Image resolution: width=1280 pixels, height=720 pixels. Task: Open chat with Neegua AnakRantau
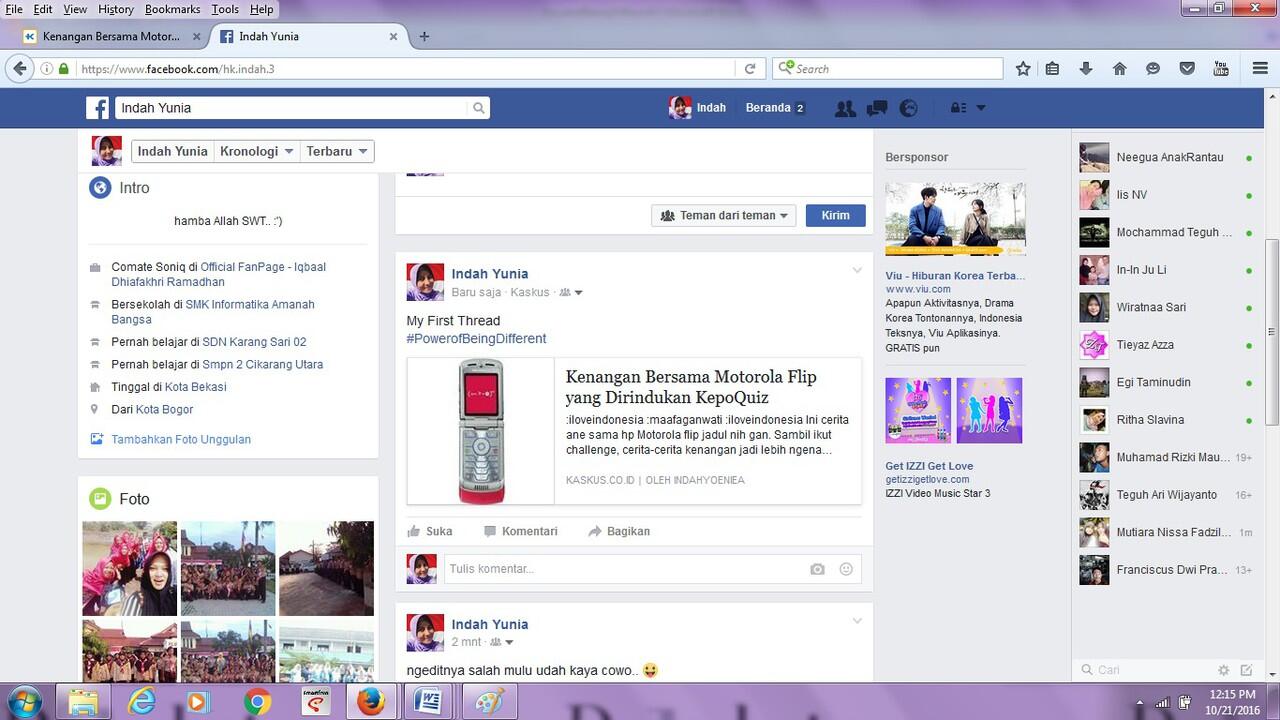1165,157
